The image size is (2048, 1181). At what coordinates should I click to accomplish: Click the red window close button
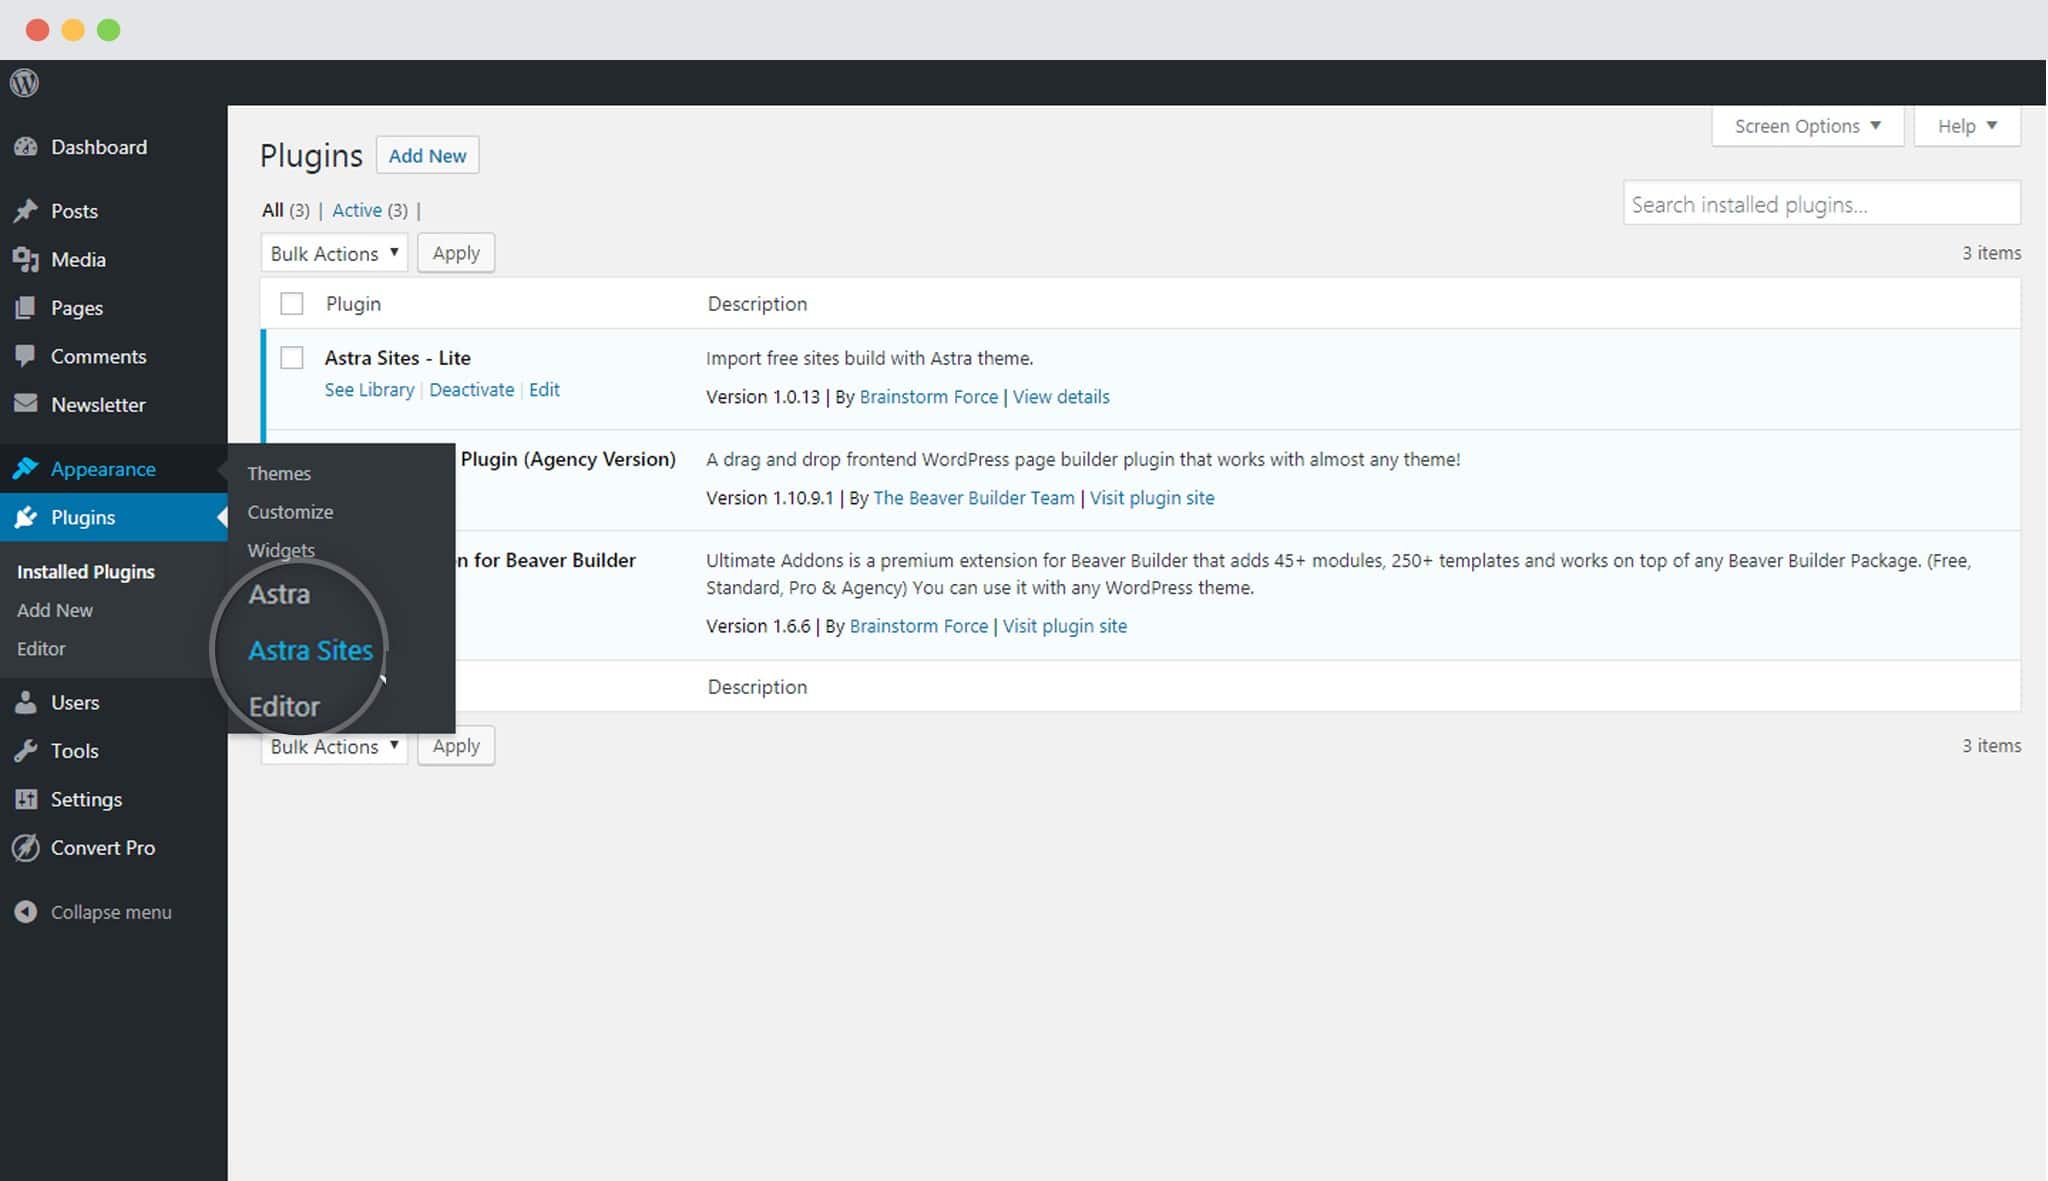coord(38,30)
